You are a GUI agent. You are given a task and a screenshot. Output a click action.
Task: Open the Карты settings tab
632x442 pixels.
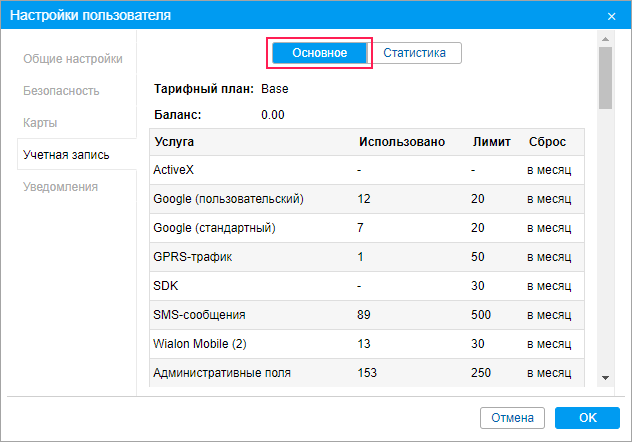(40, 123)
